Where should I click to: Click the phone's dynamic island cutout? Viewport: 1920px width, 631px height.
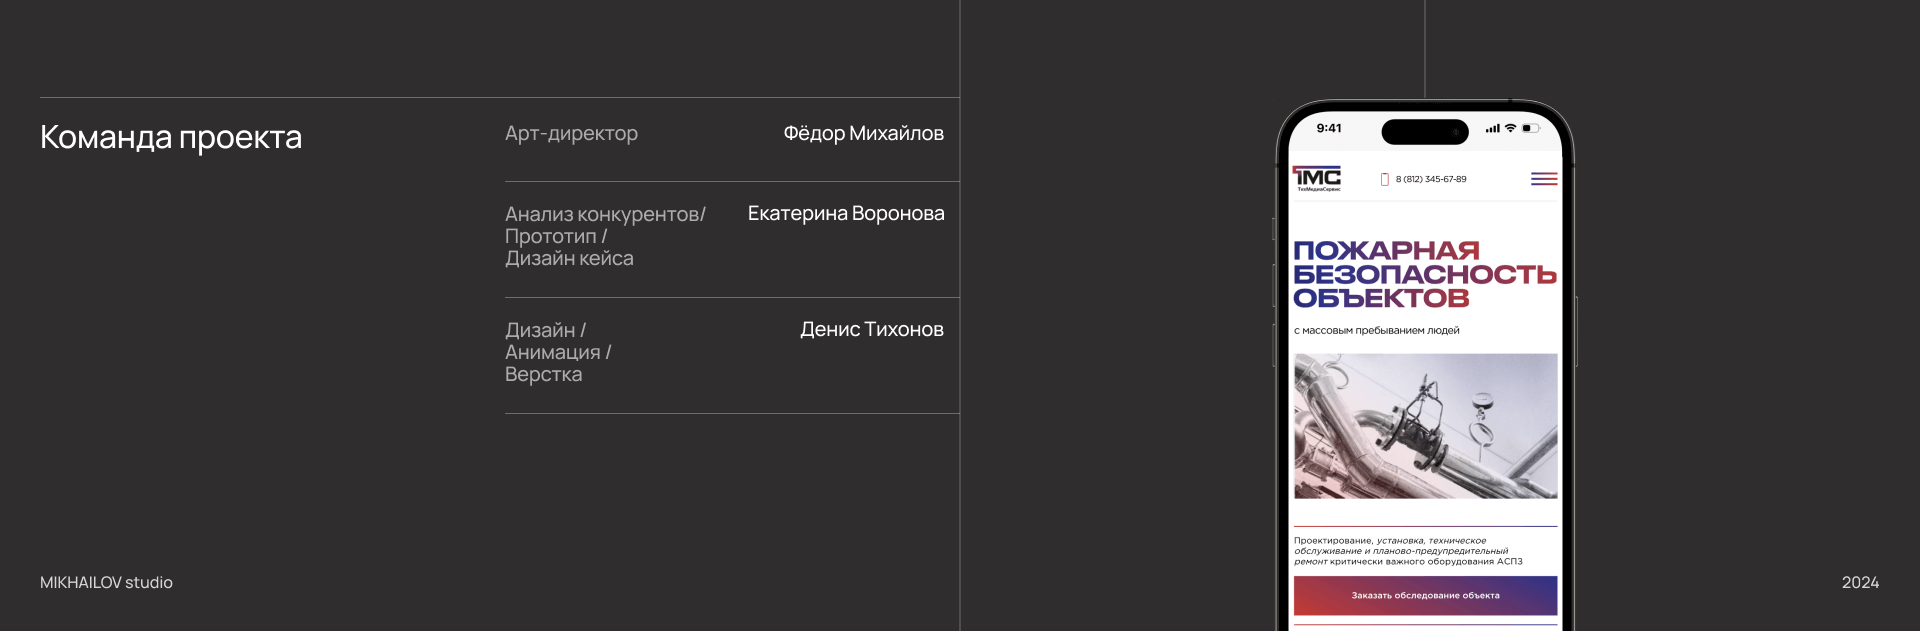(1424, 131)
